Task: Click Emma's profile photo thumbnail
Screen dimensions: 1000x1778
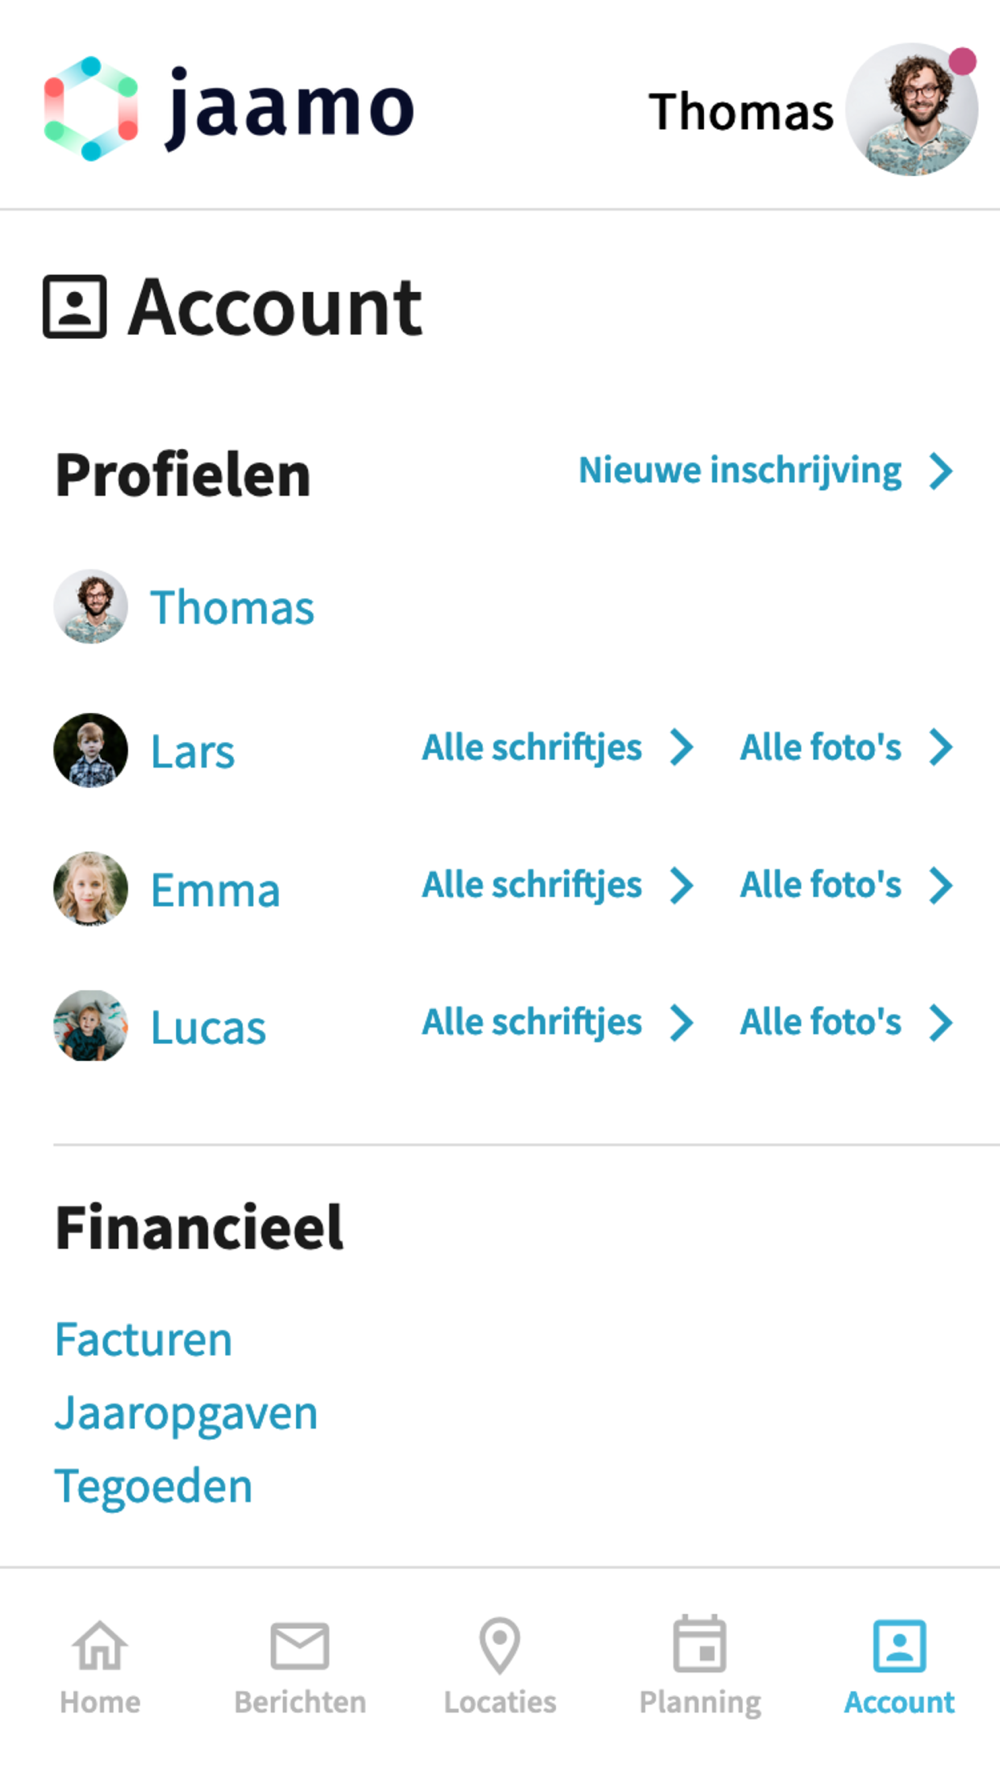Action: pos(91,888)
